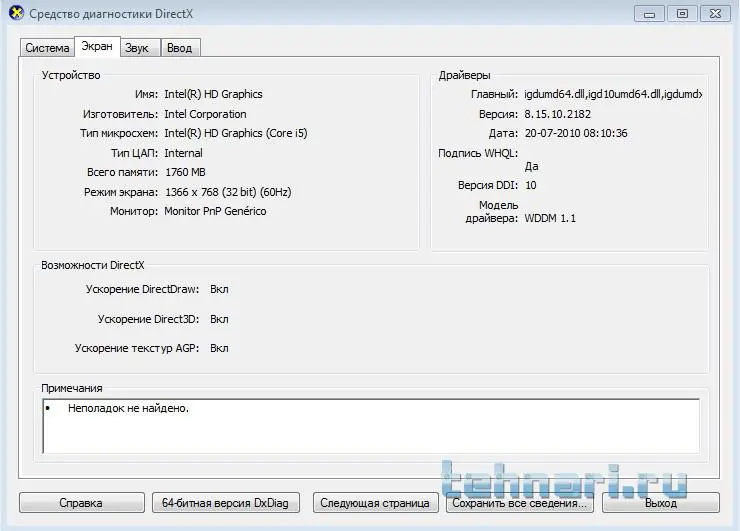Viewport: 740px width, 531px height.
Task: Click driver version 8.15.10.2182
Action: coord(557,114)
